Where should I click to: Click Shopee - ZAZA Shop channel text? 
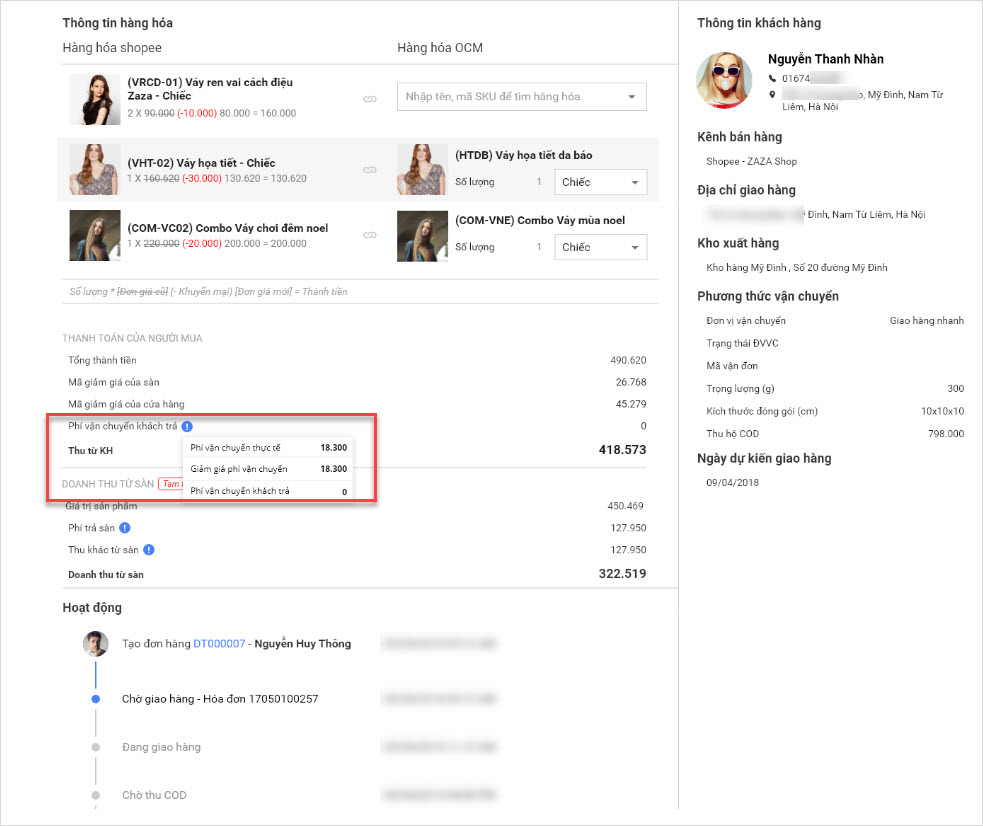tap(751, 161)
